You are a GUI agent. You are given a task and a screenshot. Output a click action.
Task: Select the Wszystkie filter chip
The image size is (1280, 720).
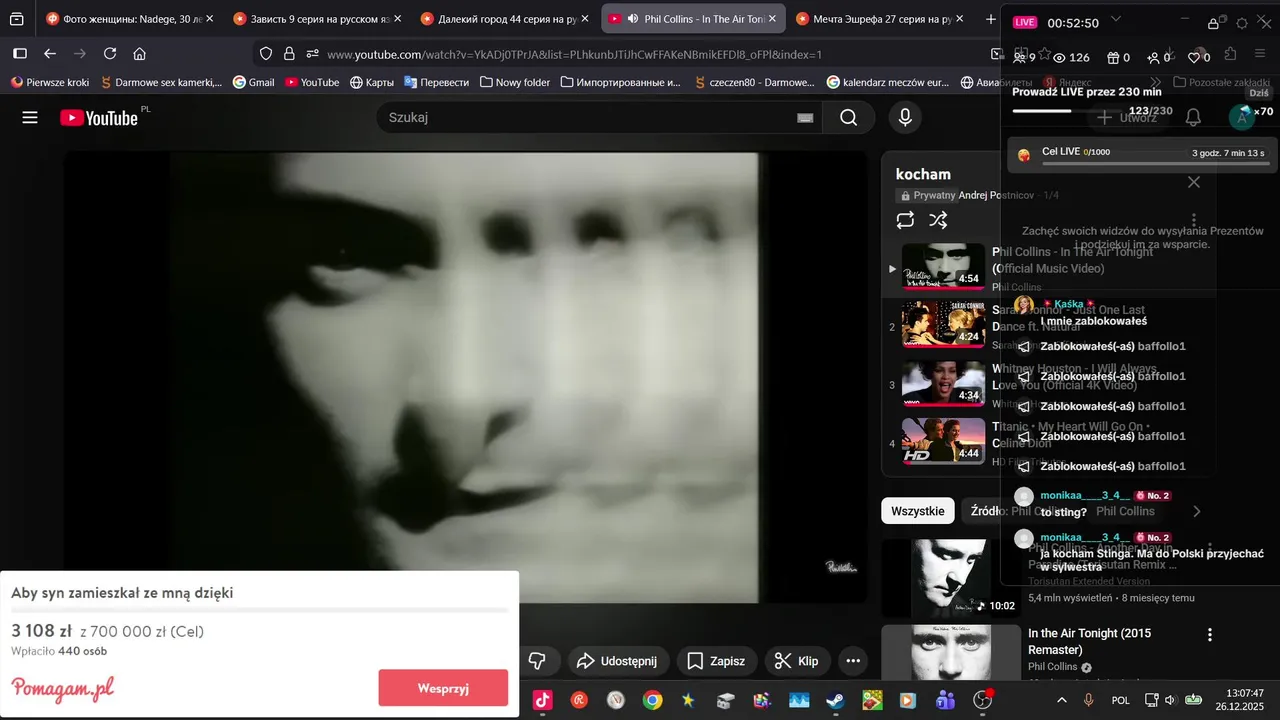point(918,511)
